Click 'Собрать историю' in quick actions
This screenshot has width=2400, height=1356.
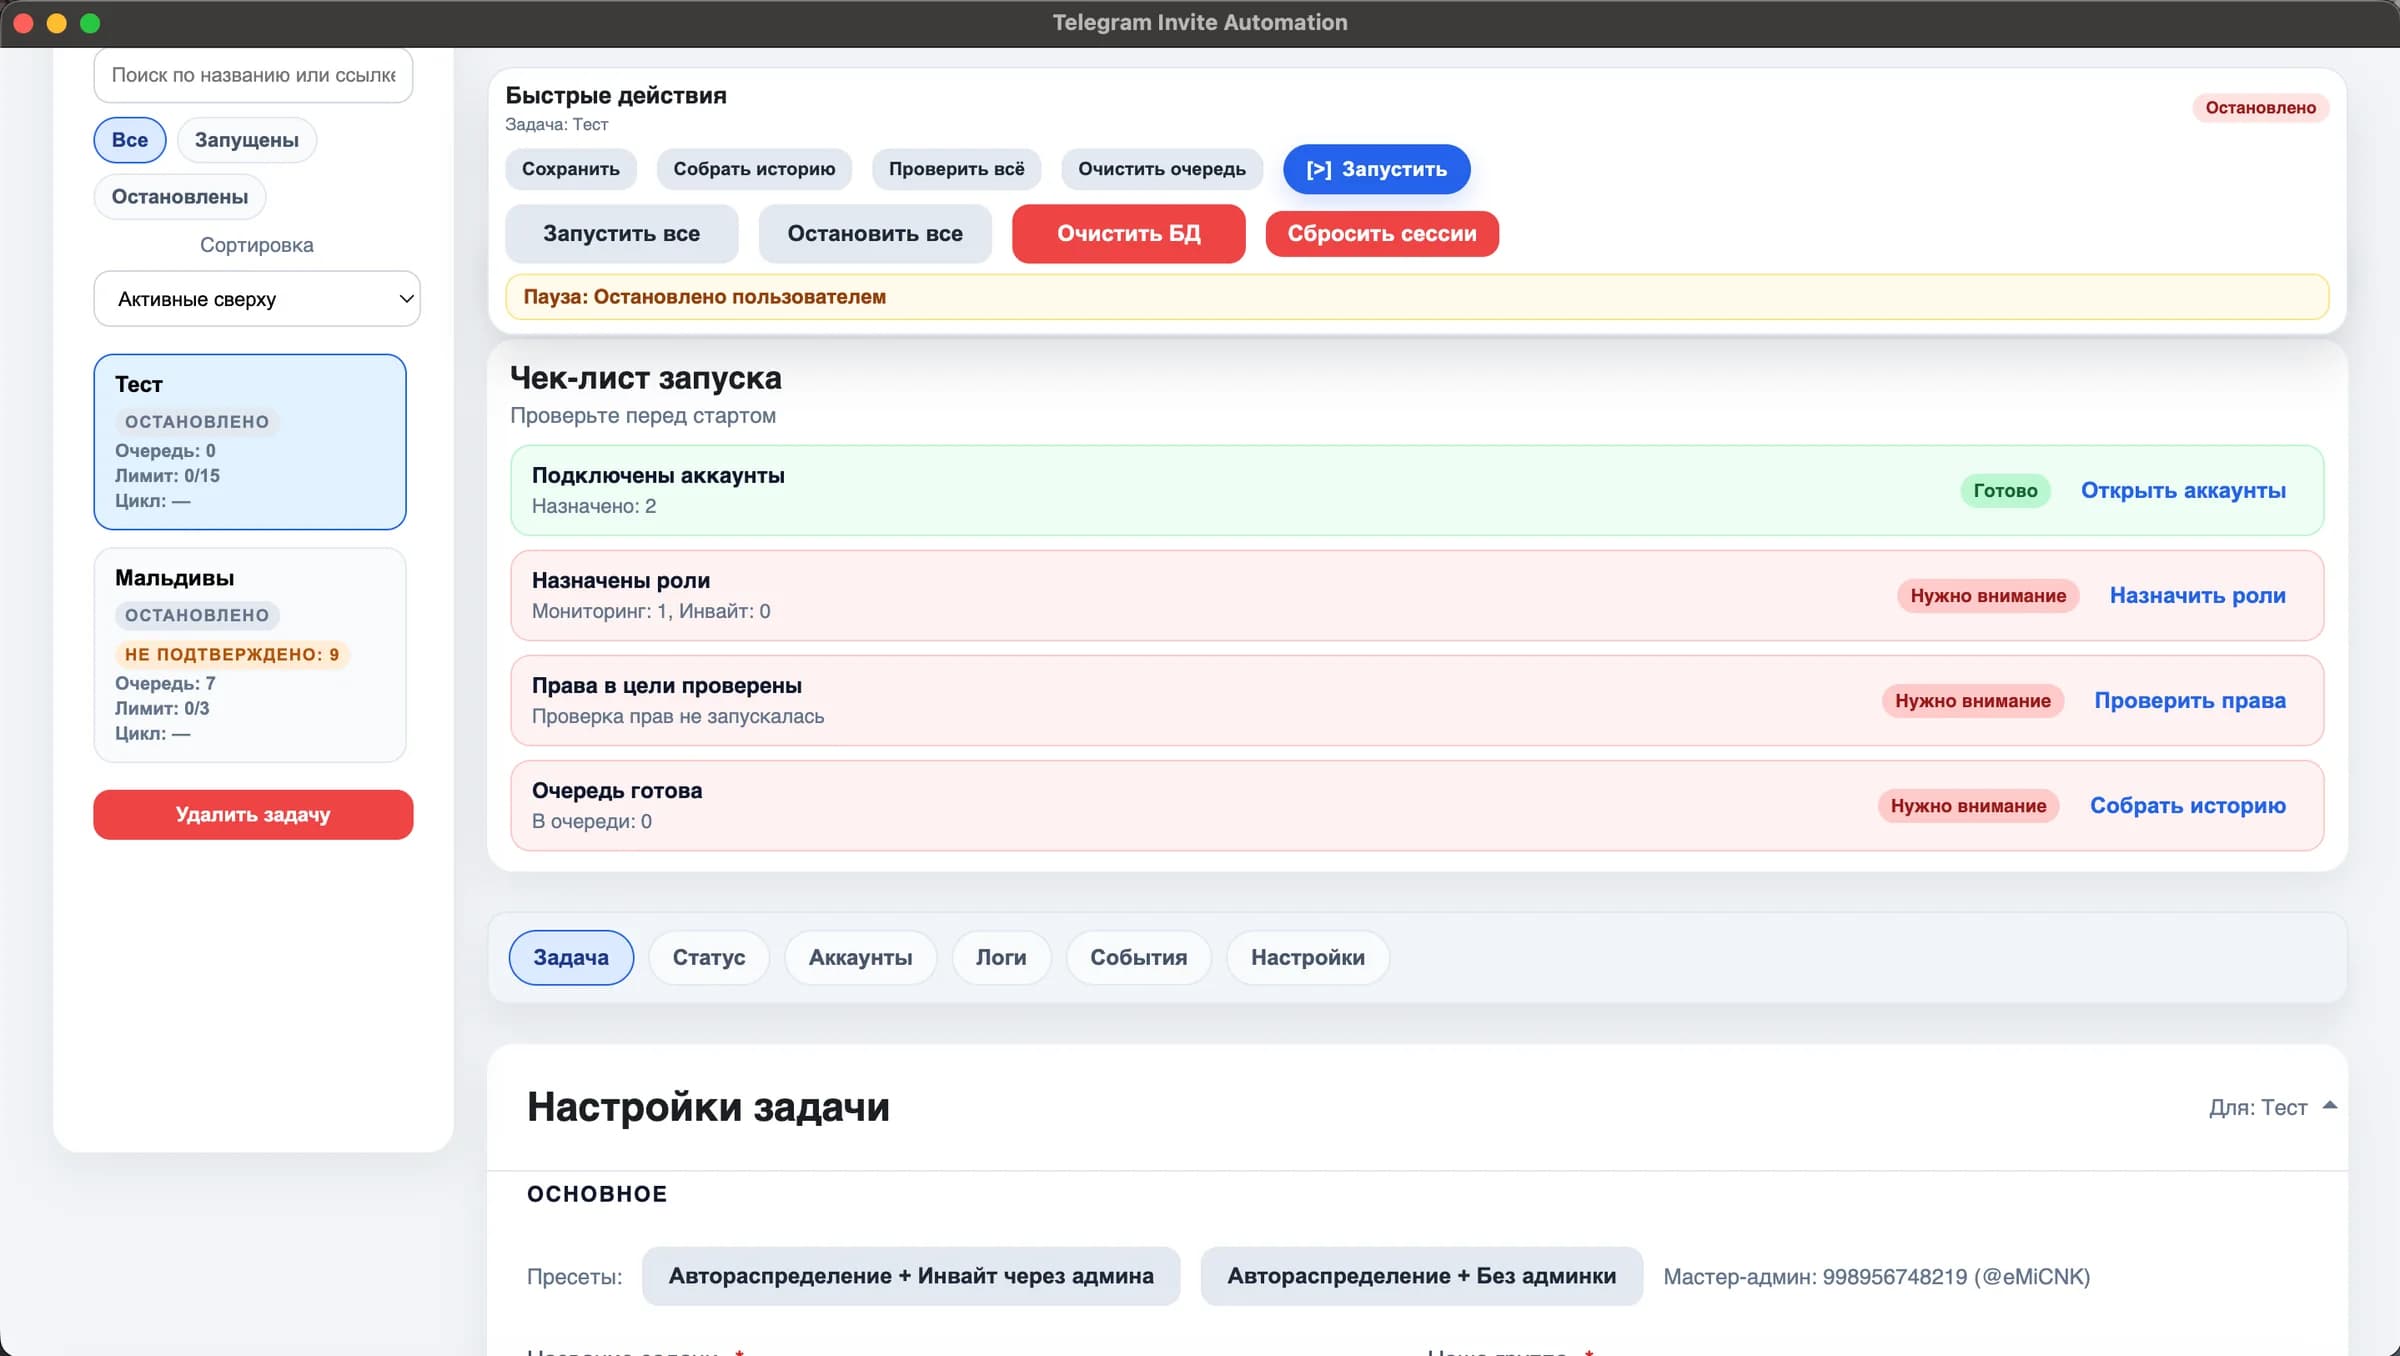point(754,169)
